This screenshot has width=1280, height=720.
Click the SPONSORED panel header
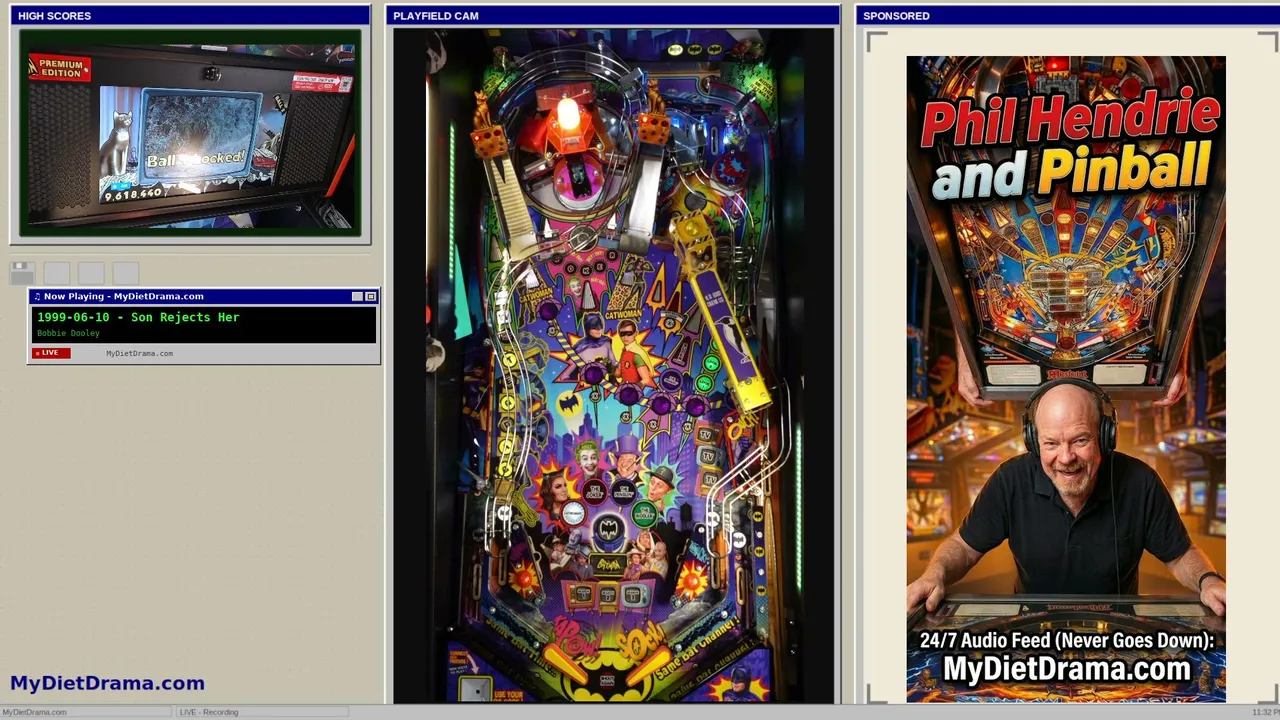click(x=1067, y=16)
